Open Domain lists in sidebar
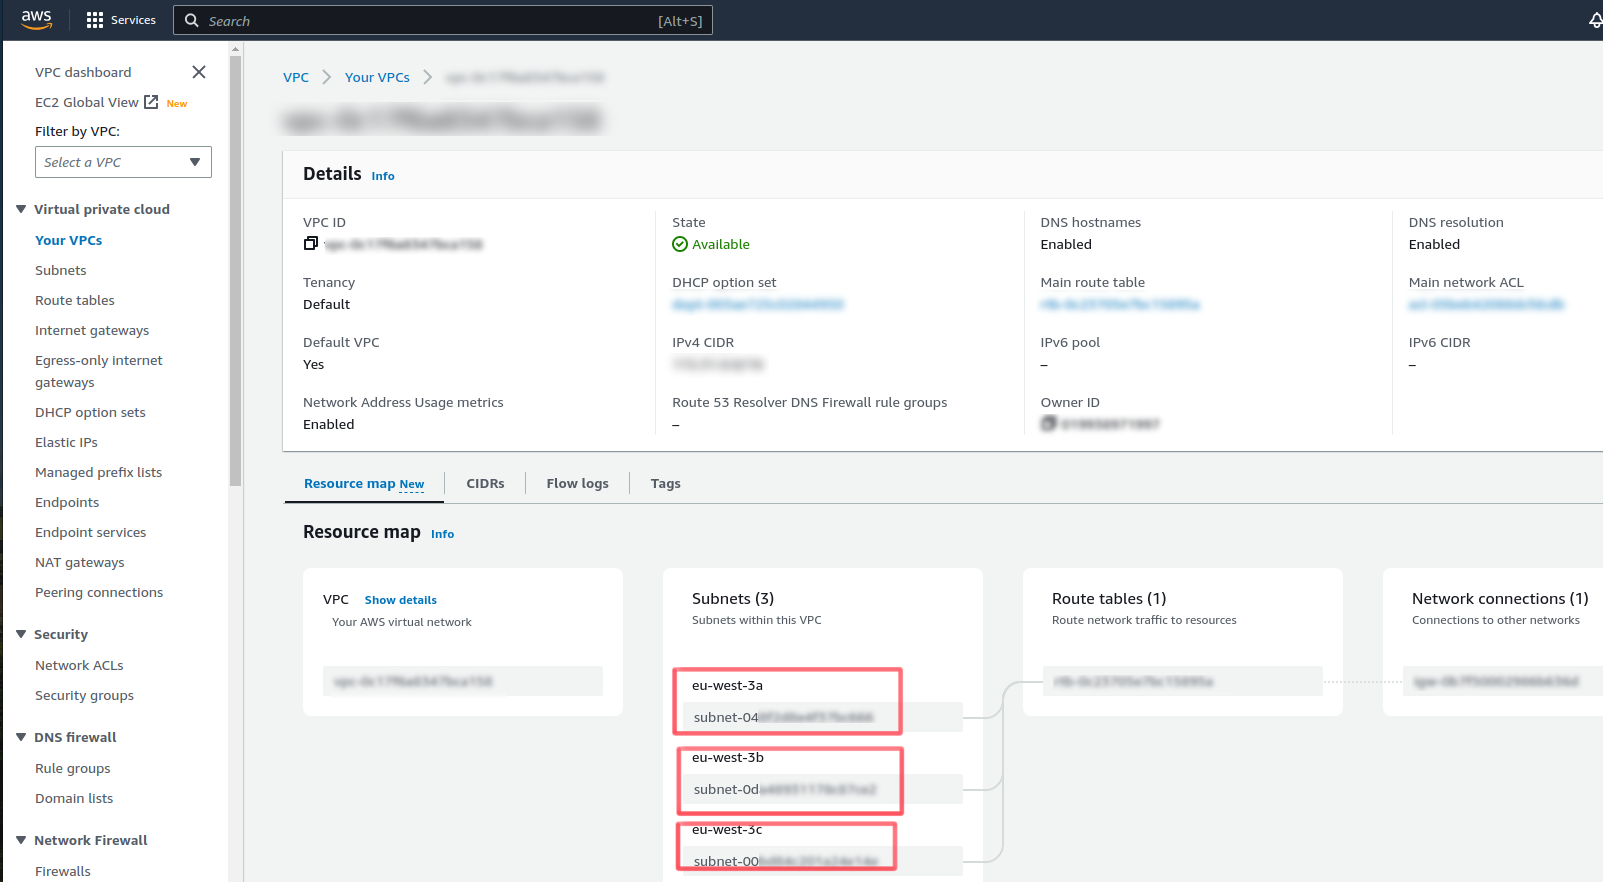The height and width of the screenshot is (882, 1603). tap(74, 798)
